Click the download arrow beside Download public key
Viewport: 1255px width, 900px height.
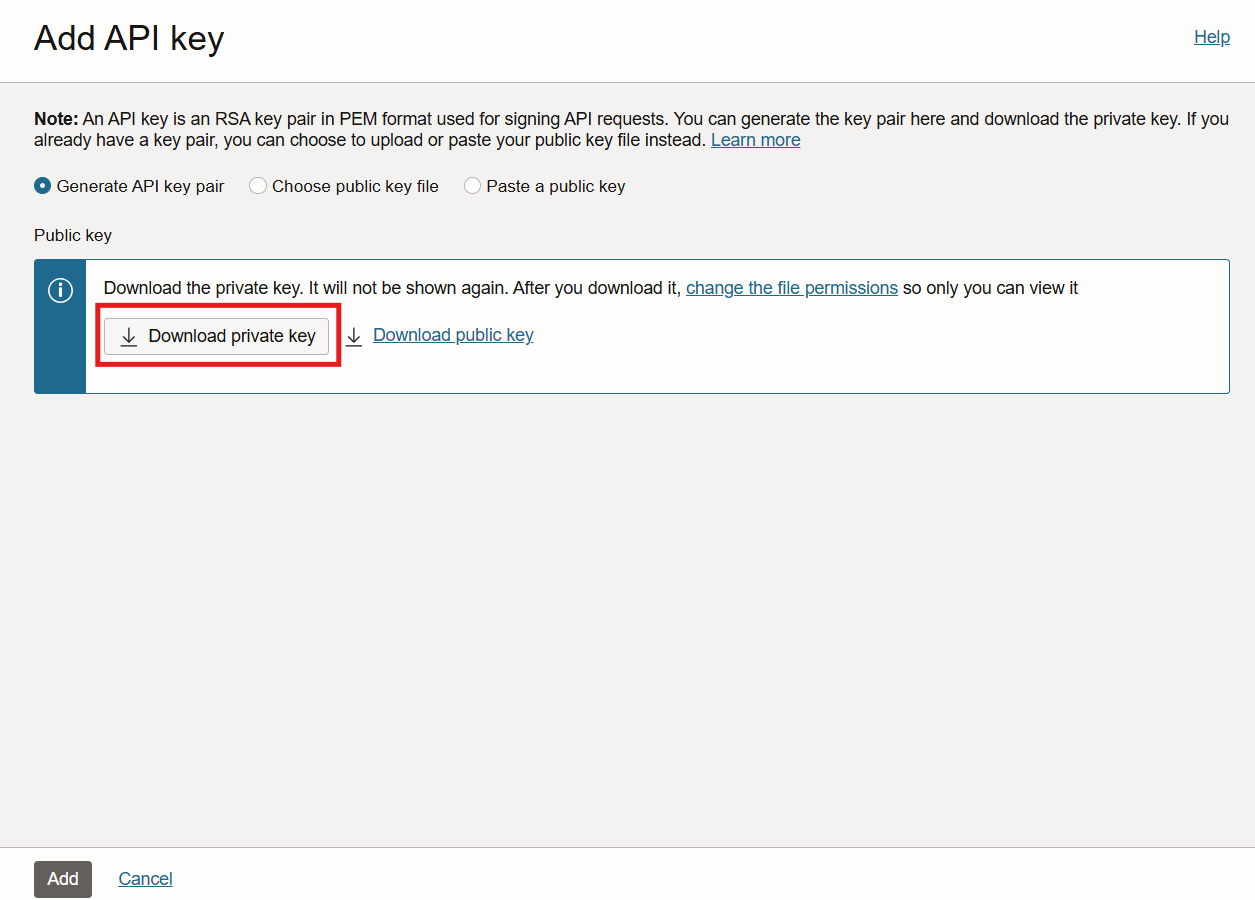(353, 337)
